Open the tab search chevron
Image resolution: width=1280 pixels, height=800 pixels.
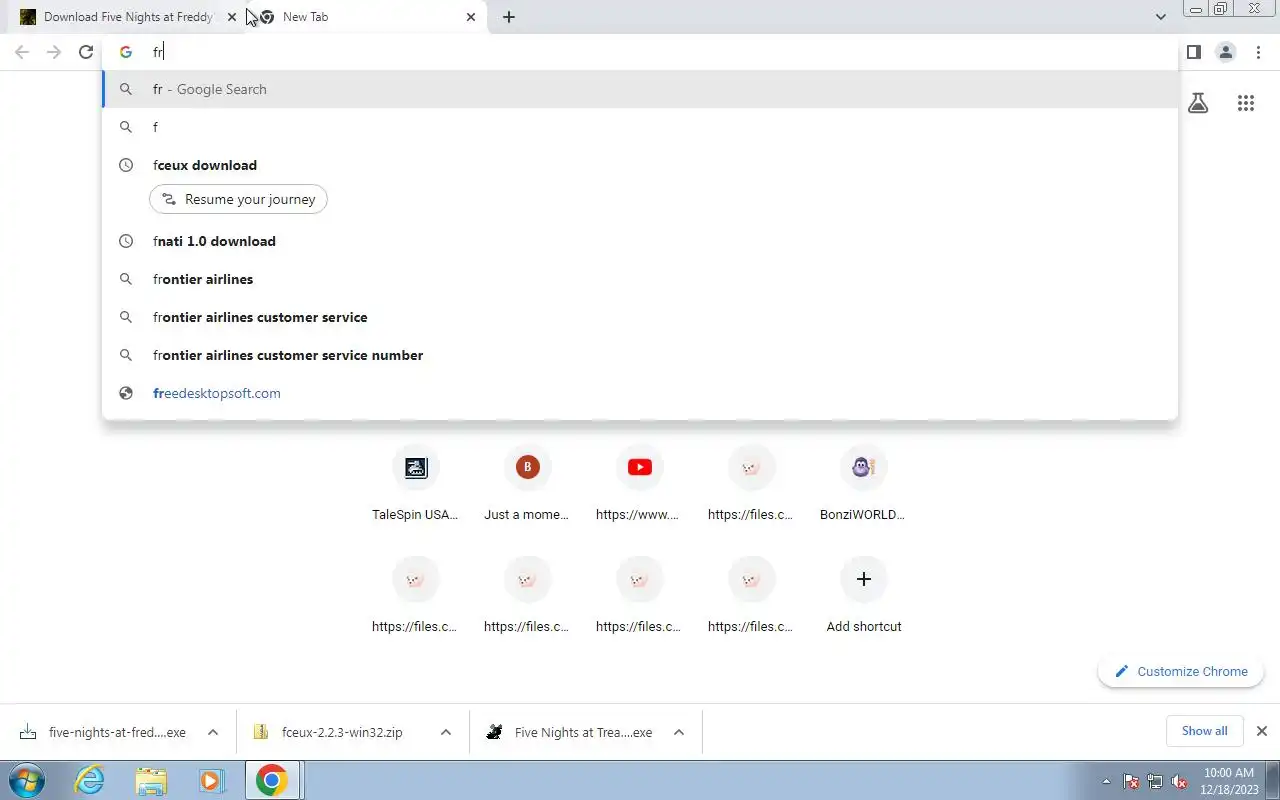click(x=1160, y=17)
